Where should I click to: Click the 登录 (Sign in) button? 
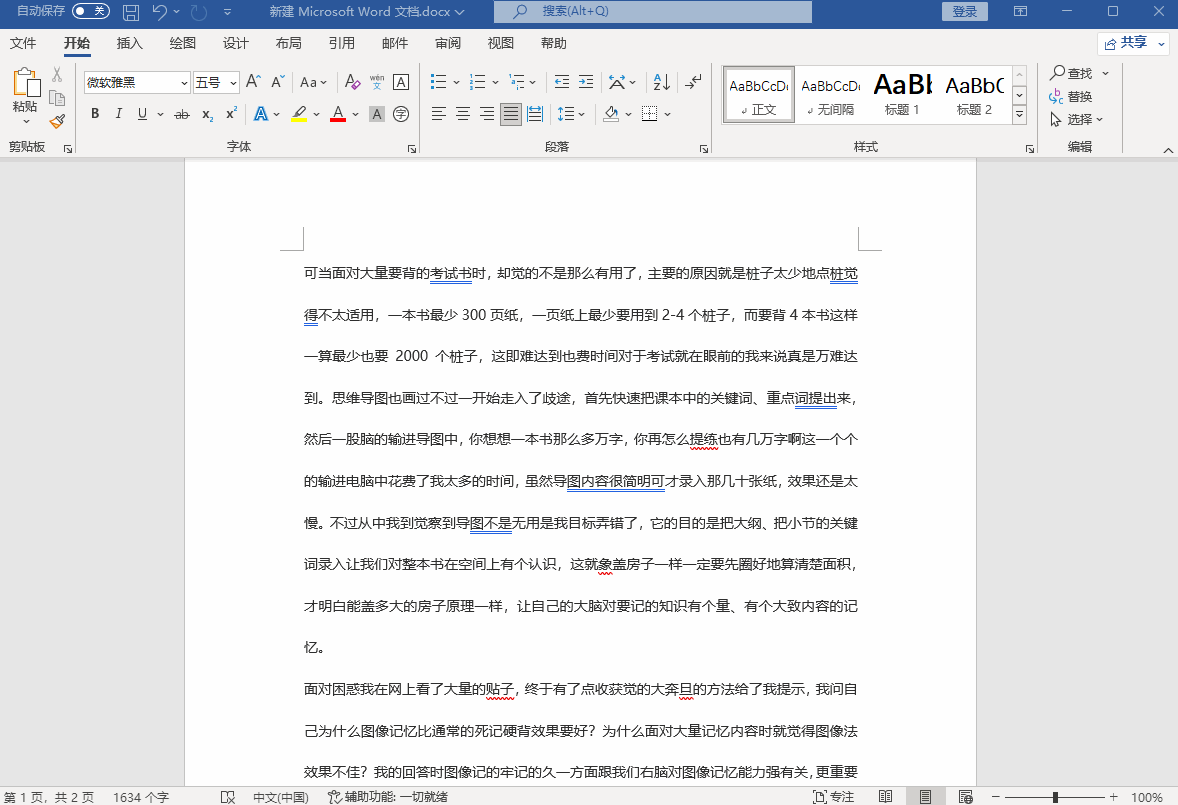(965, 11)
